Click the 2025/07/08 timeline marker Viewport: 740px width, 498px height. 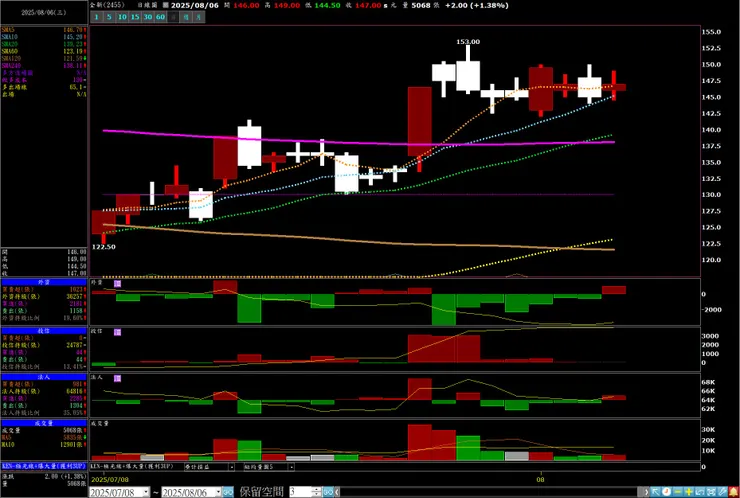(109, 479)
